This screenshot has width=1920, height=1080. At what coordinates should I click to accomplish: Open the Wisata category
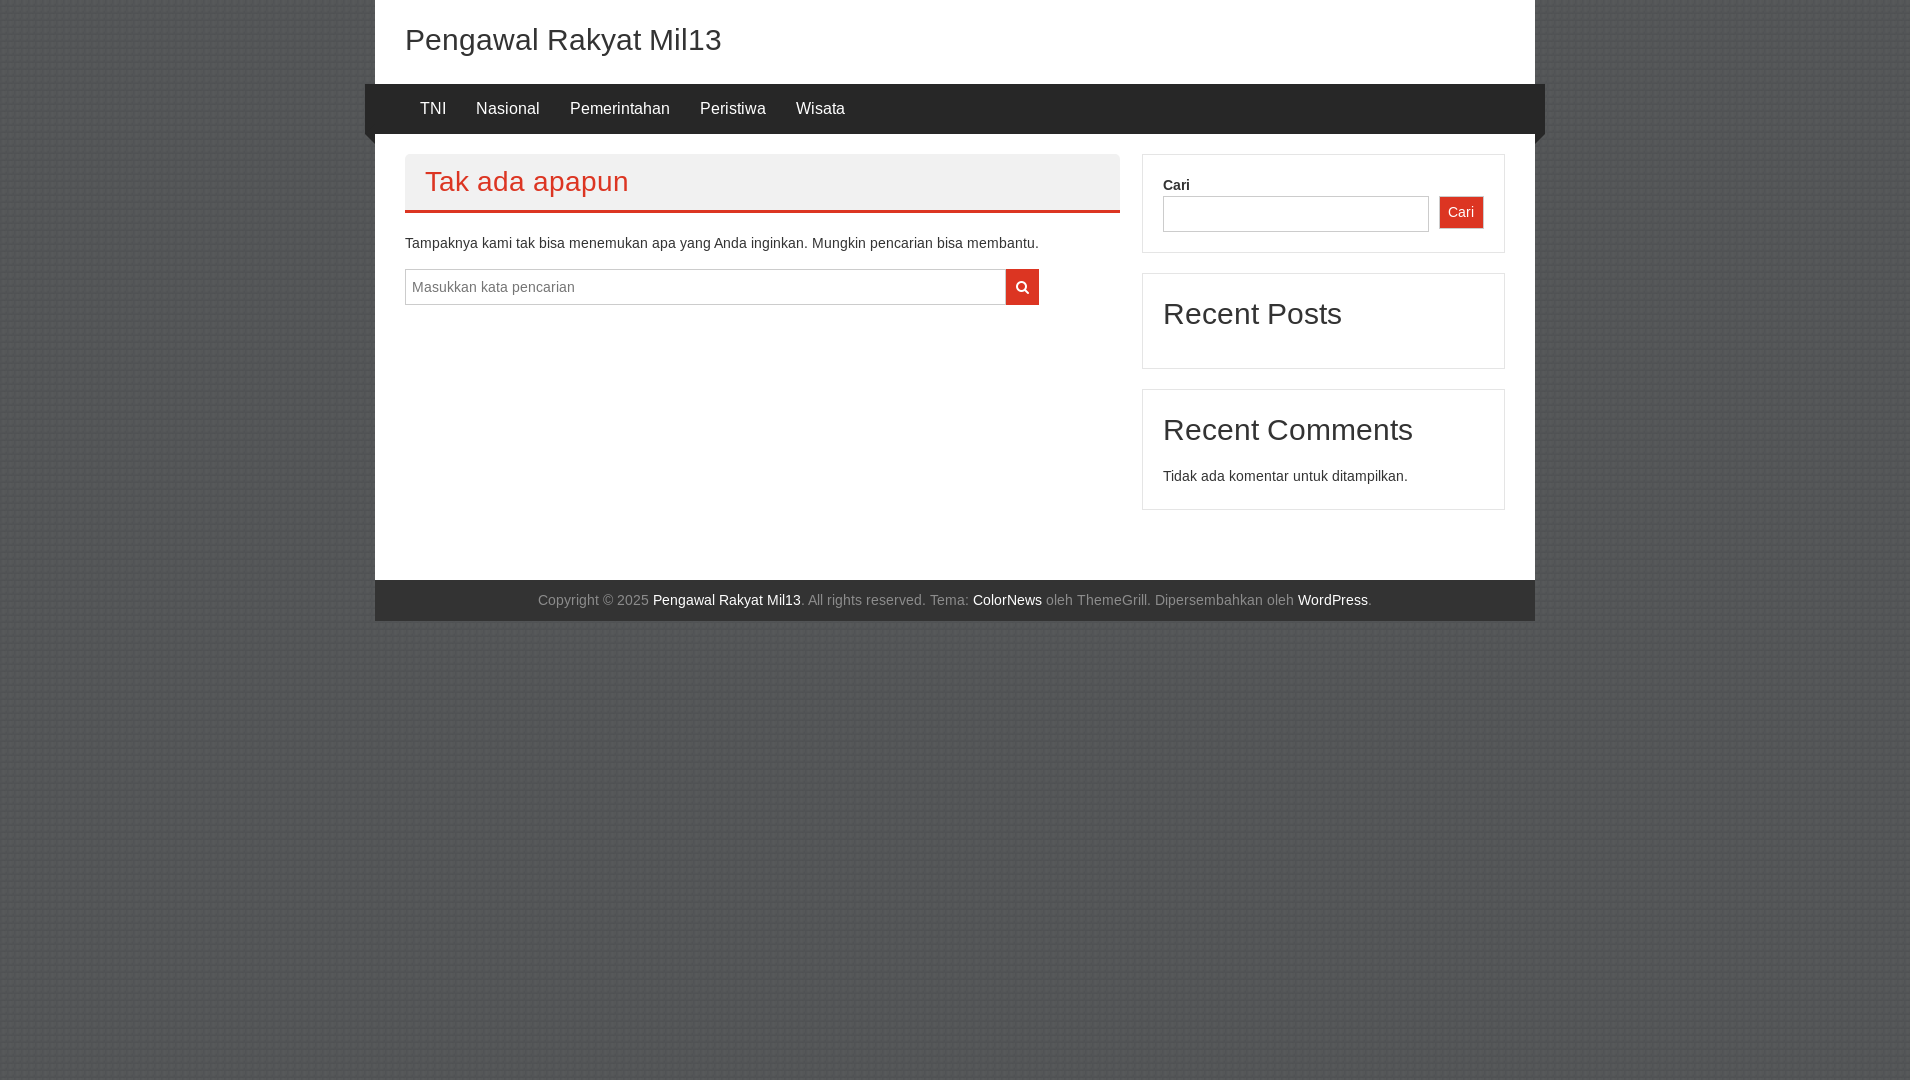(x=820, y=109)
